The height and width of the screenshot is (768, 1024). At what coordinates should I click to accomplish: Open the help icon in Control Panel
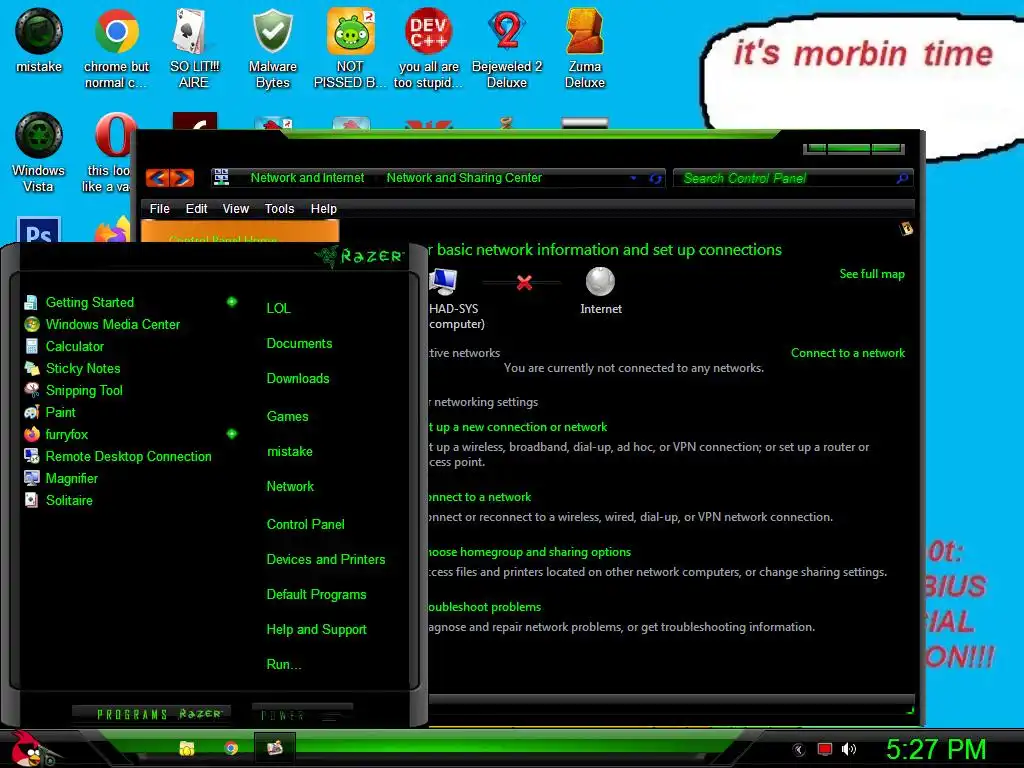click(x=906, y=229)
